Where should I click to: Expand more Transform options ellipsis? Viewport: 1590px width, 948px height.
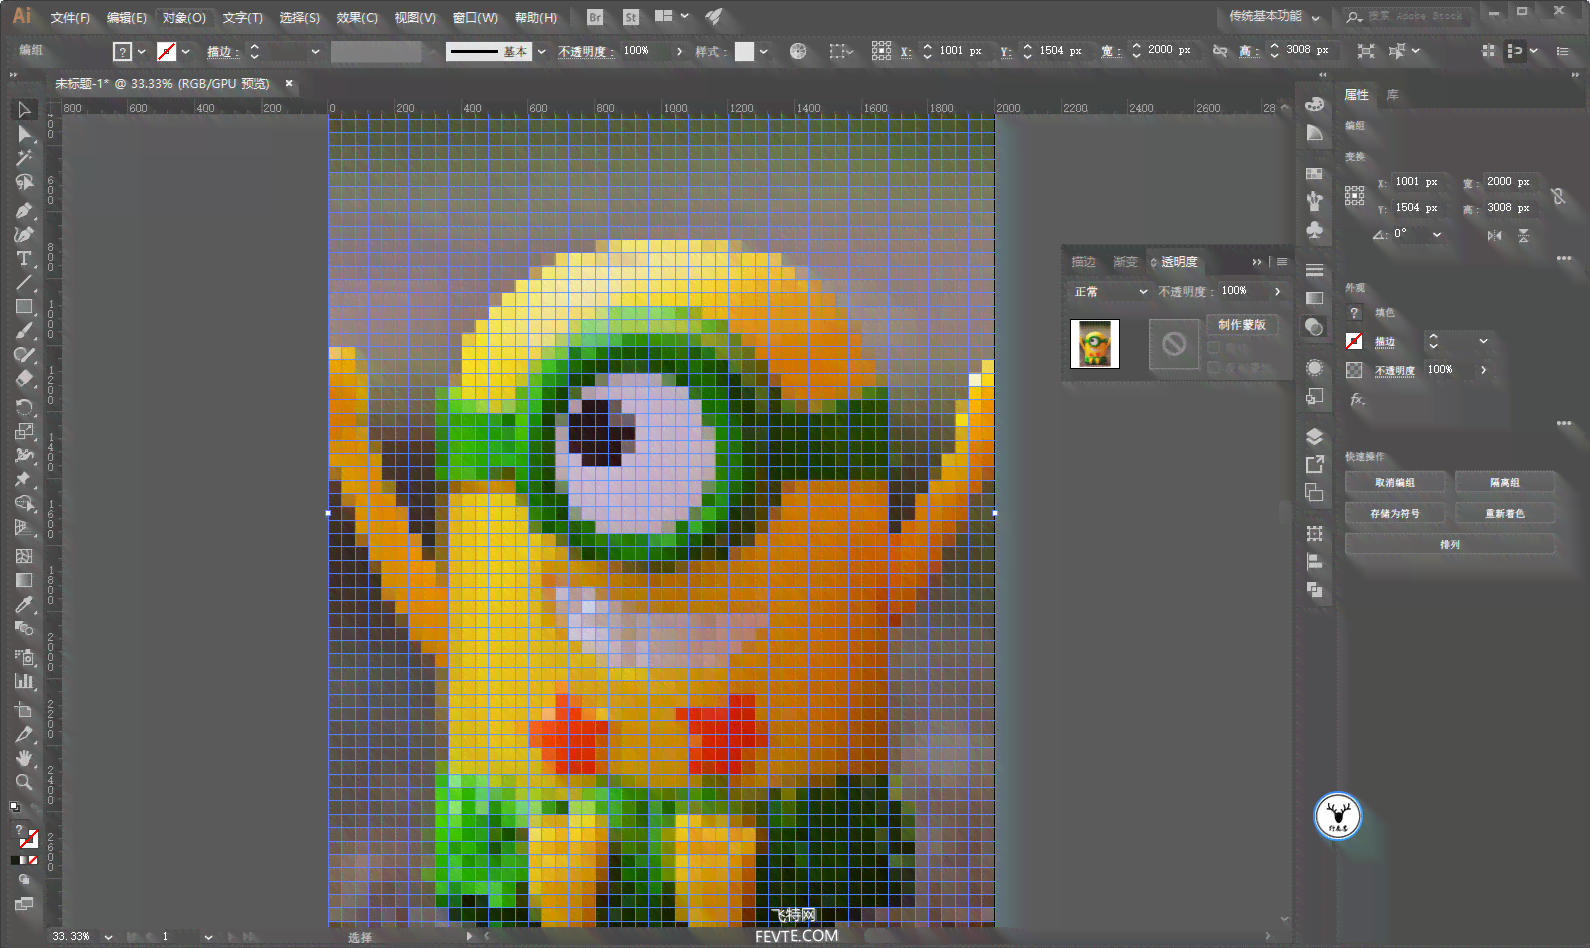pyautogui.click(x=1564, y=258)
